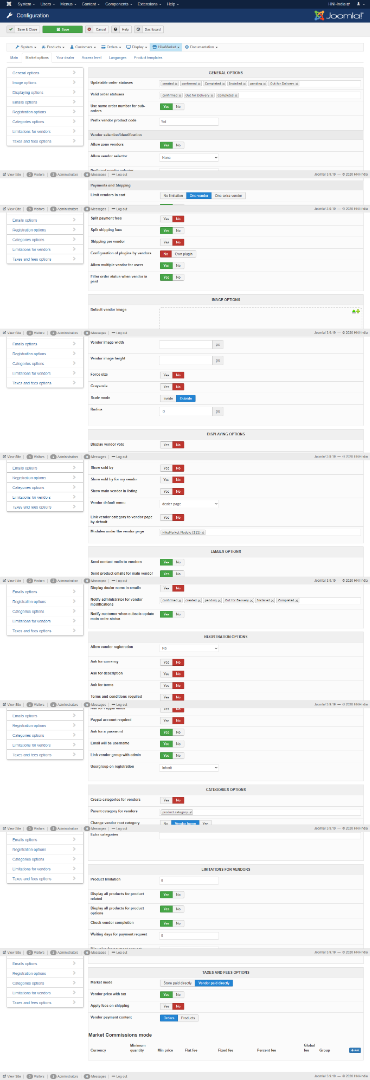
Task: Set Use same order number for sub-orders to No
Action: click(x=178, y=107)
